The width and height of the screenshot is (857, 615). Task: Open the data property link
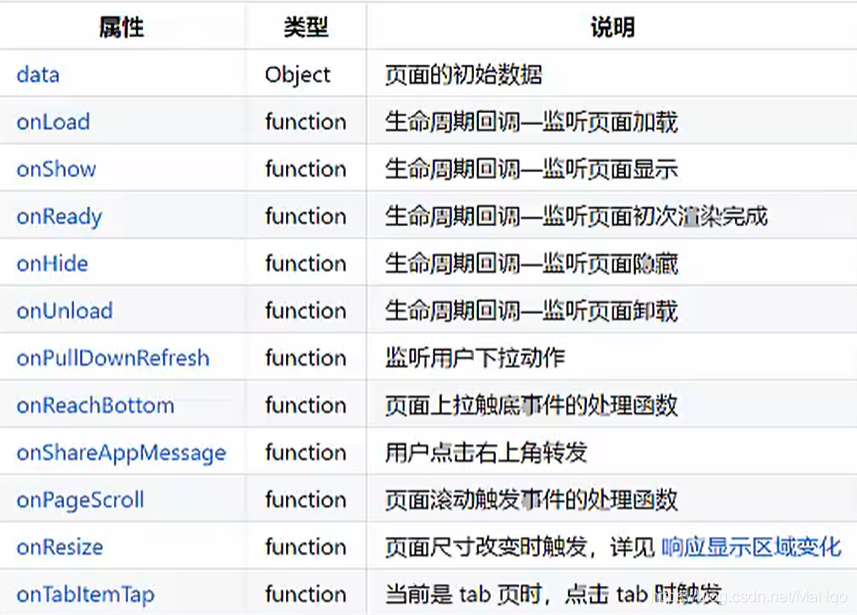click(x=38, y=75)
